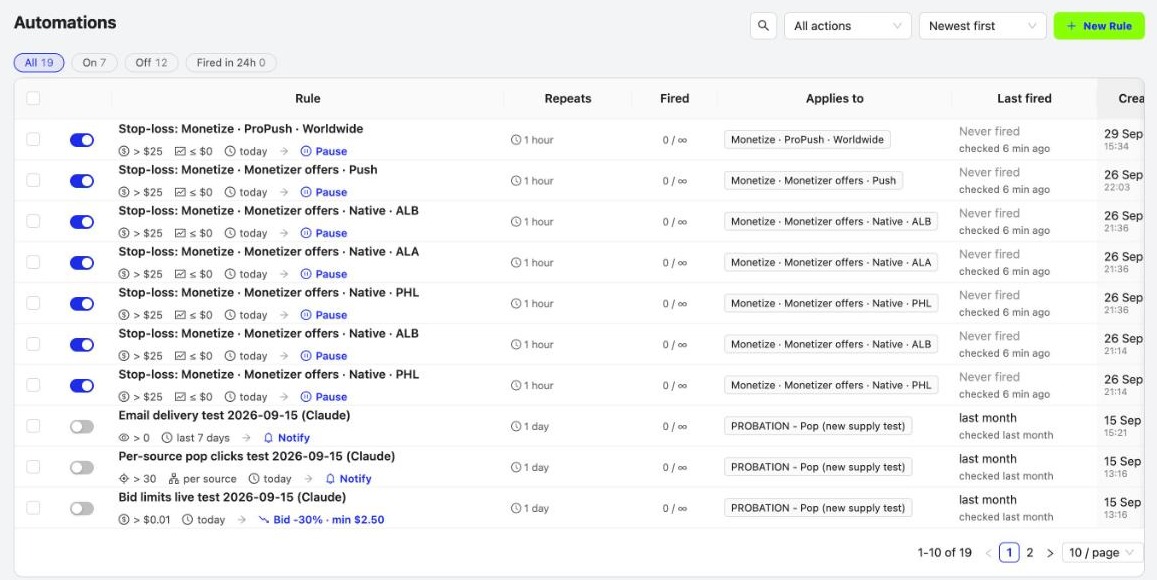Switch off the Native ALA stop-loss rule
The height and width of the screenshot is (580, 1157).
[x=82, y=263]
